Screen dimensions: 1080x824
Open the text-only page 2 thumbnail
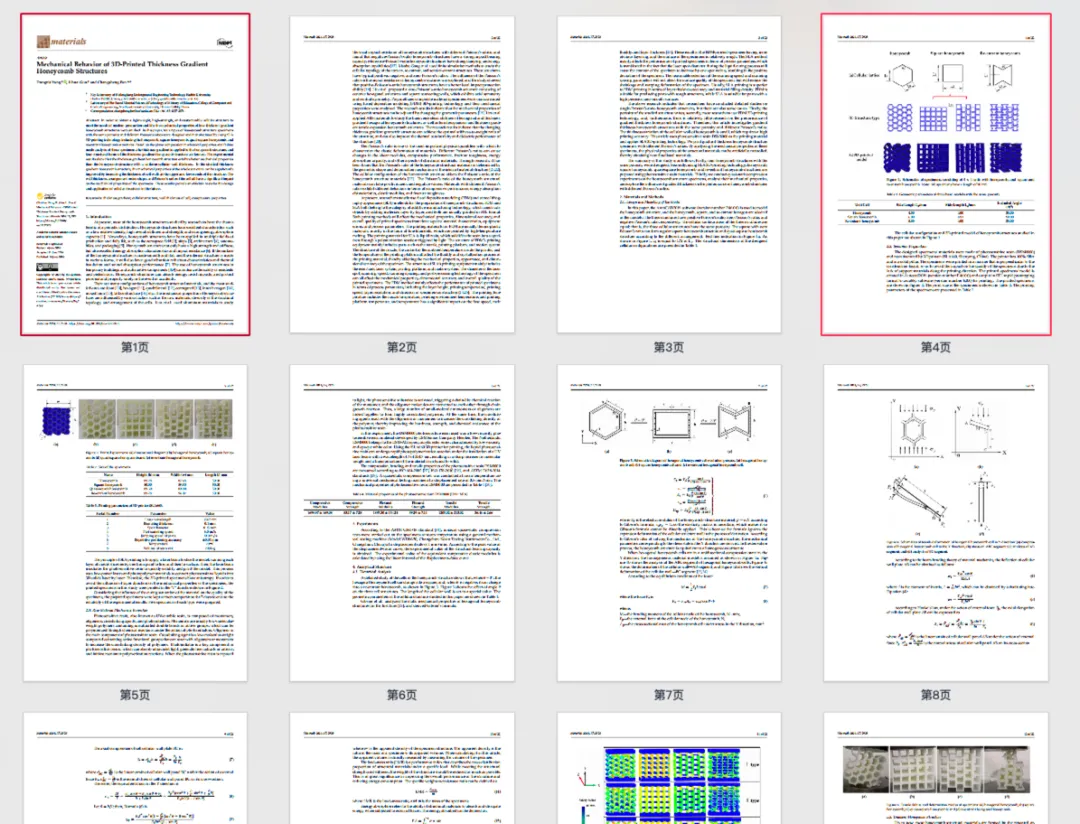pyautogui.click(x=402, y=175)
